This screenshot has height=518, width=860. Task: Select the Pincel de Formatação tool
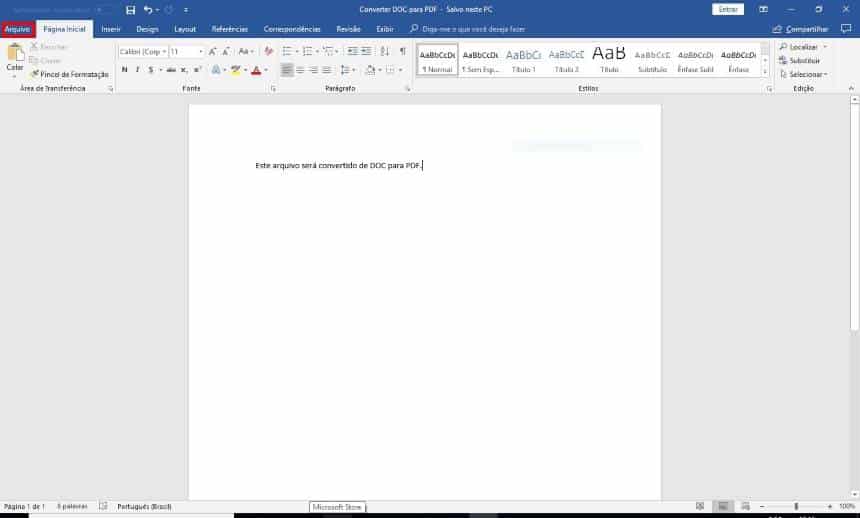69,74
